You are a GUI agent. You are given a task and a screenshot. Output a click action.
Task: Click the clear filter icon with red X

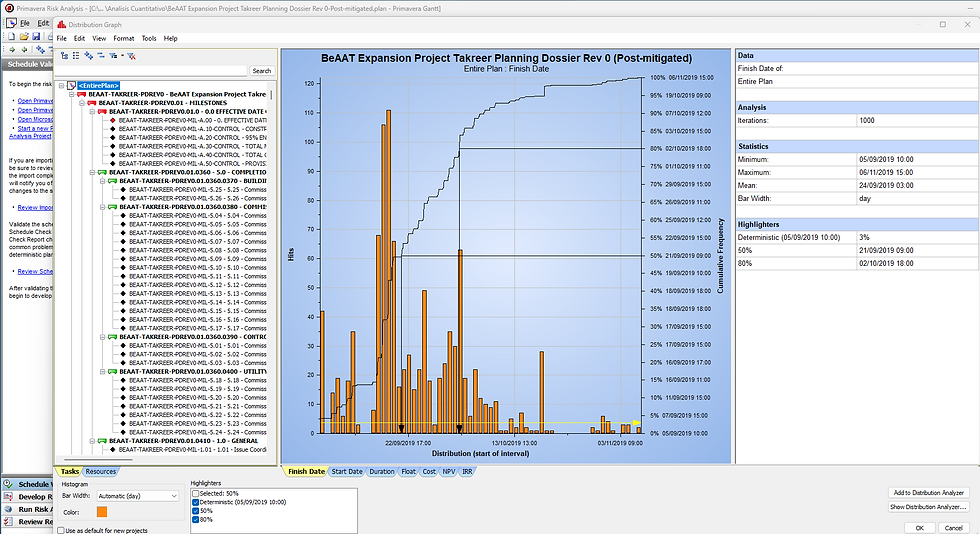[131, 56]
